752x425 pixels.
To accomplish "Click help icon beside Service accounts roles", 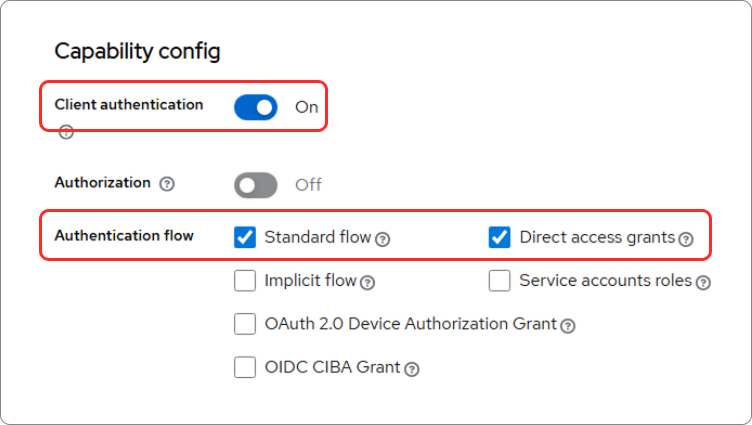I will [703, 282].
